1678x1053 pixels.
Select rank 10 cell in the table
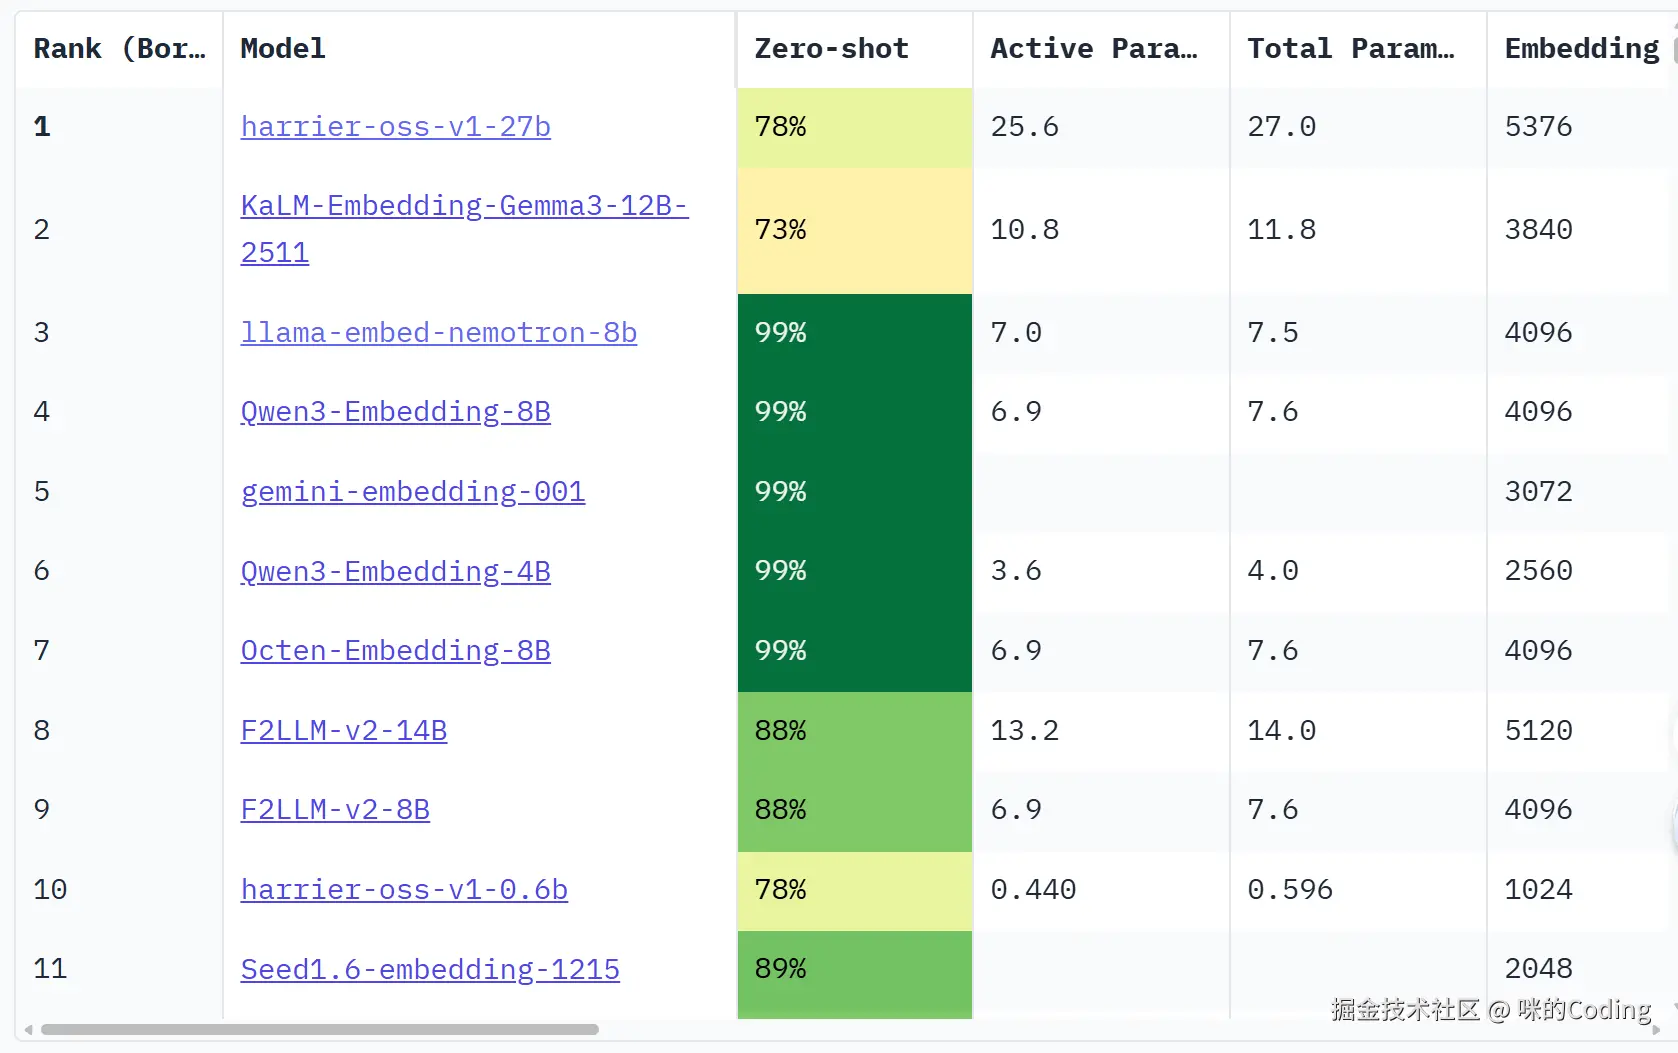[x=119, y=890]
